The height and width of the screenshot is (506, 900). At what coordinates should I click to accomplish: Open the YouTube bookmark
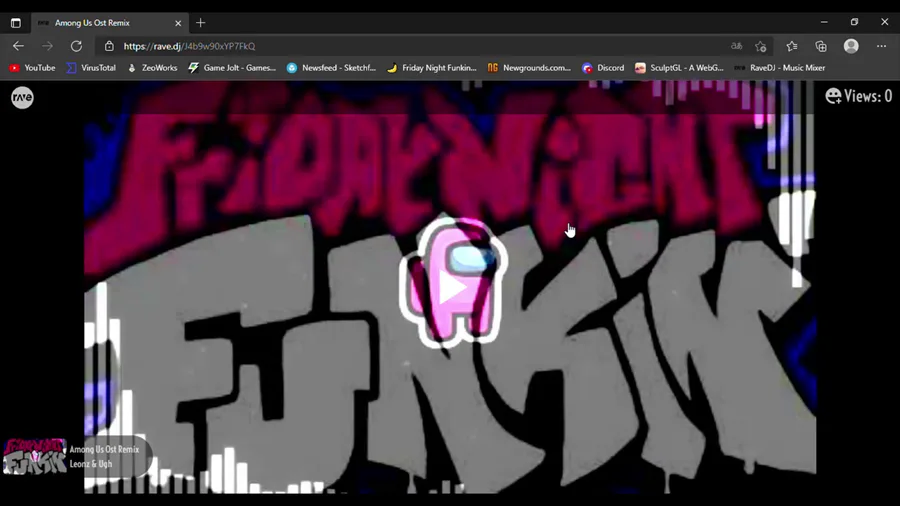click(32, 68)
